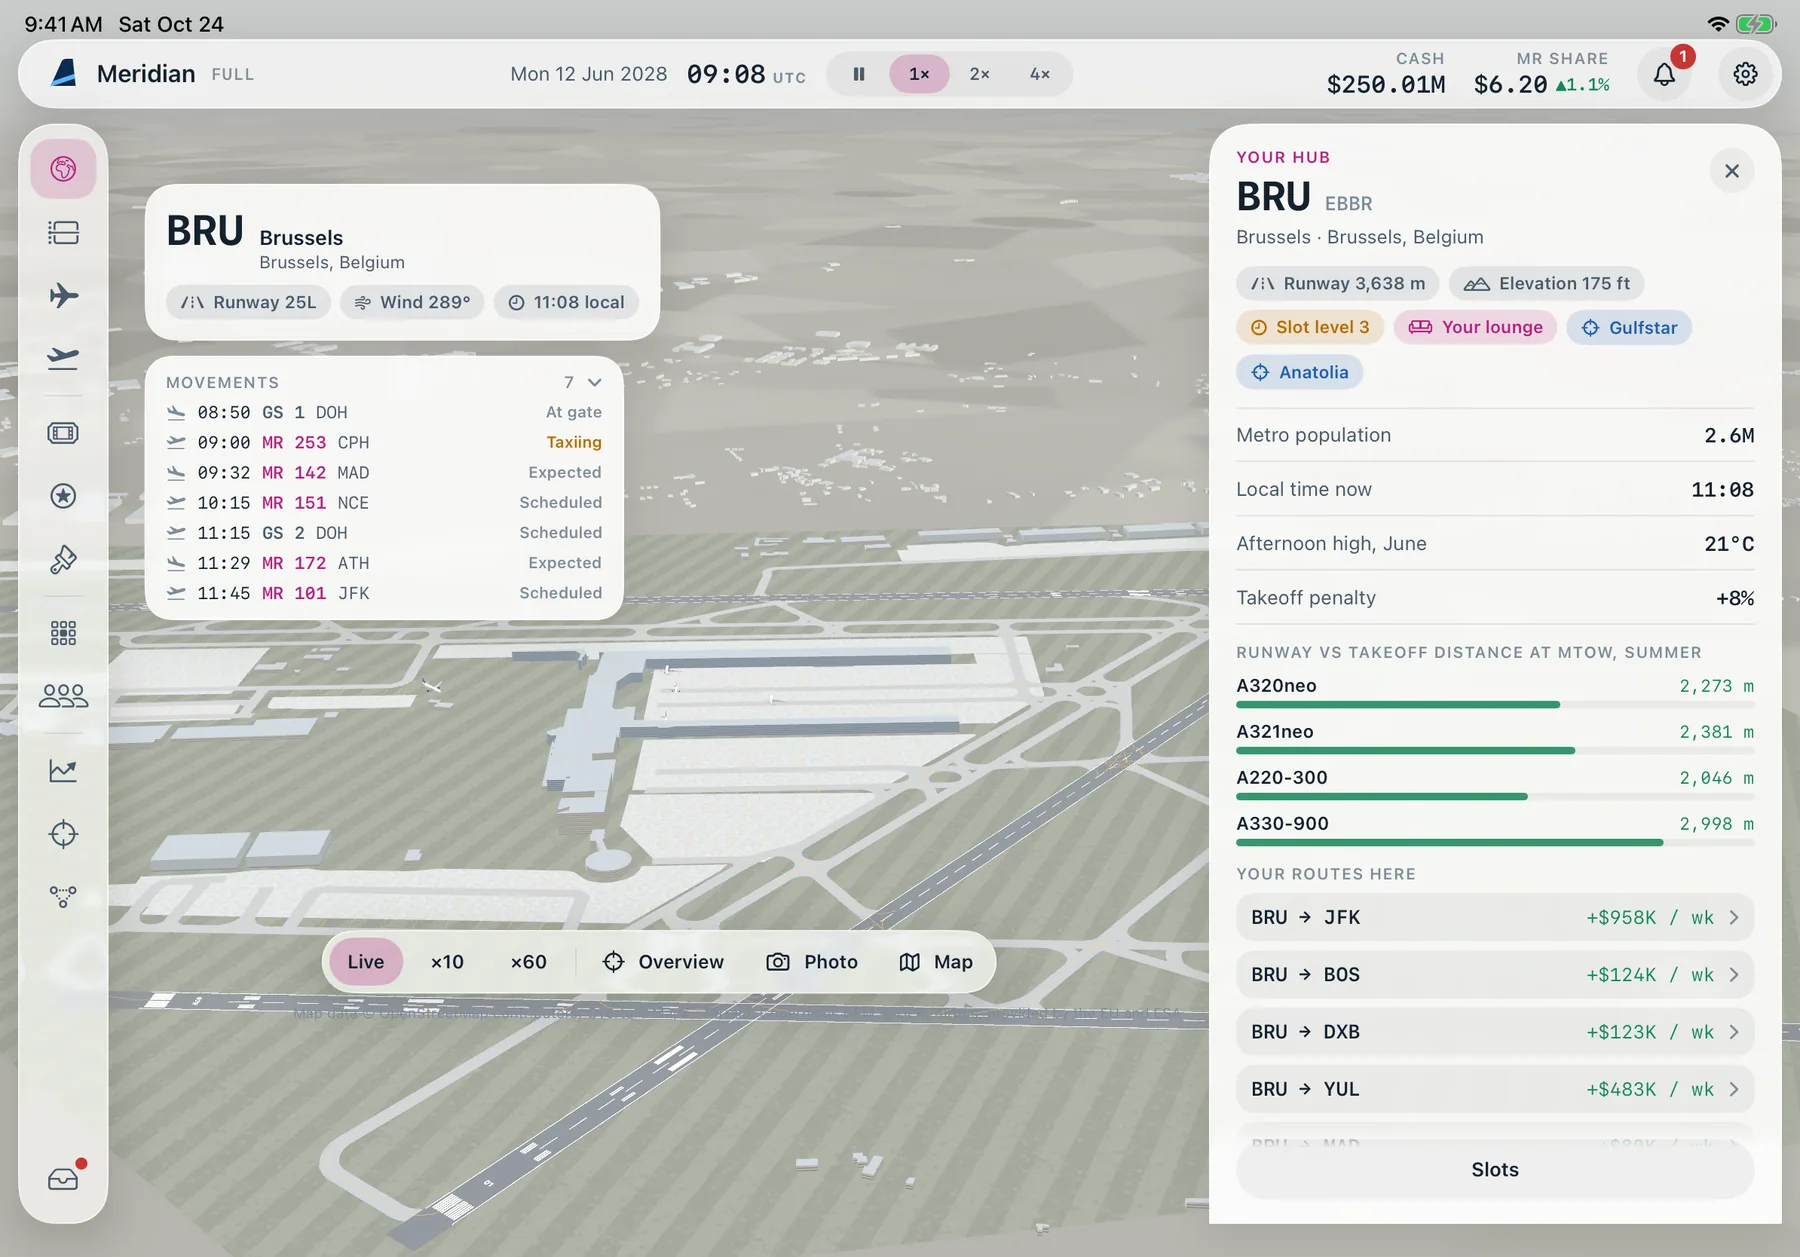Set game speed to 2x
1800x1257 pixels.
(979, 74)
